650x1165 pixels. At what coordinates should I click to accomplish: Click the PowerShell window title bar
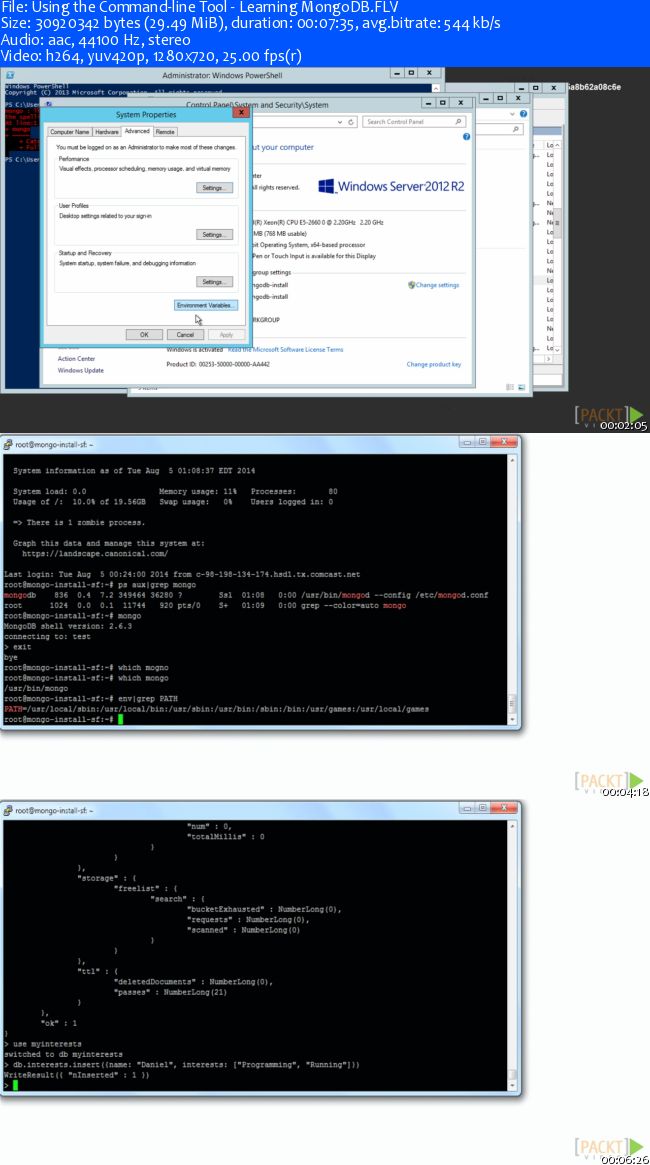pyautogui.click(x=222, y=75)
